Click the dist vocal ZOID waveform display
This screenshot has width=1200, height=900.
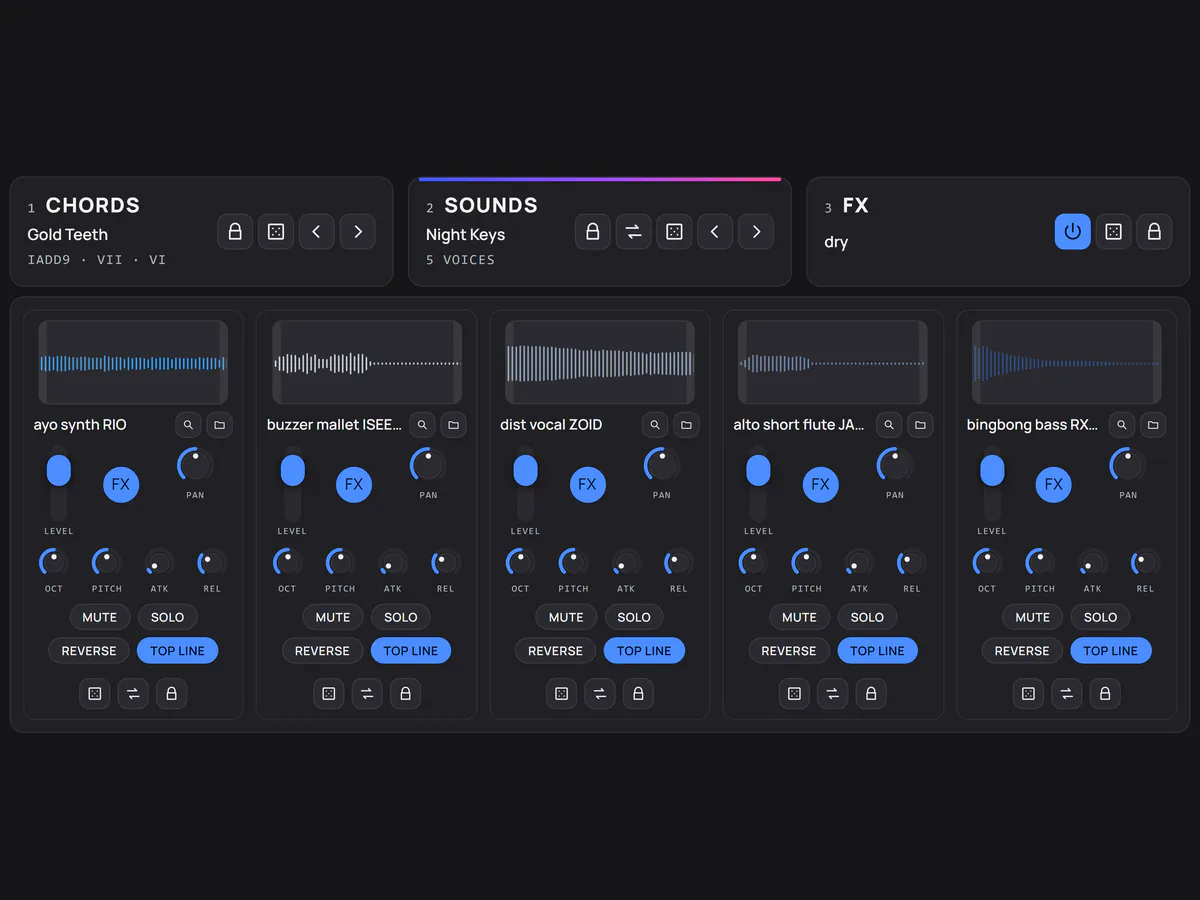600,362
